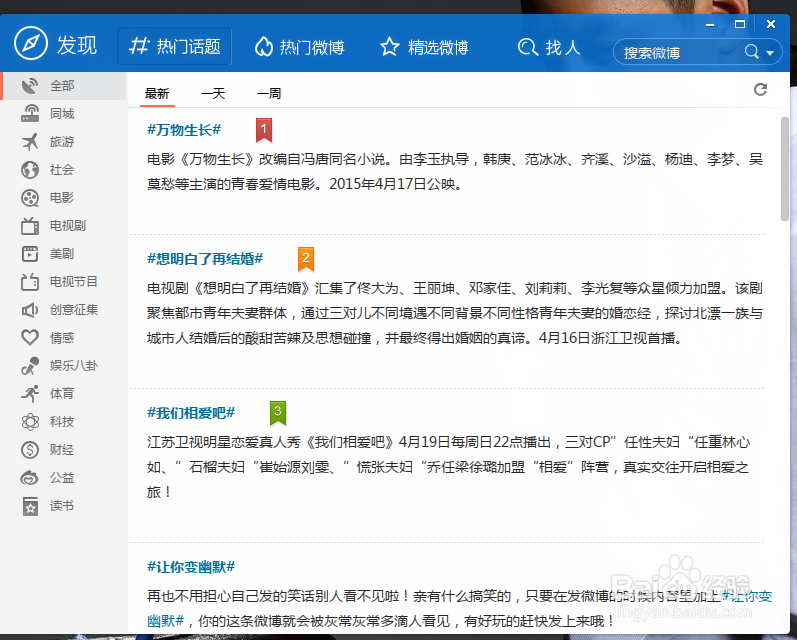The height and width of the screenshot is (640, 797).
Task: Click the 创意征集 megaphone icon
Action: 30,310
